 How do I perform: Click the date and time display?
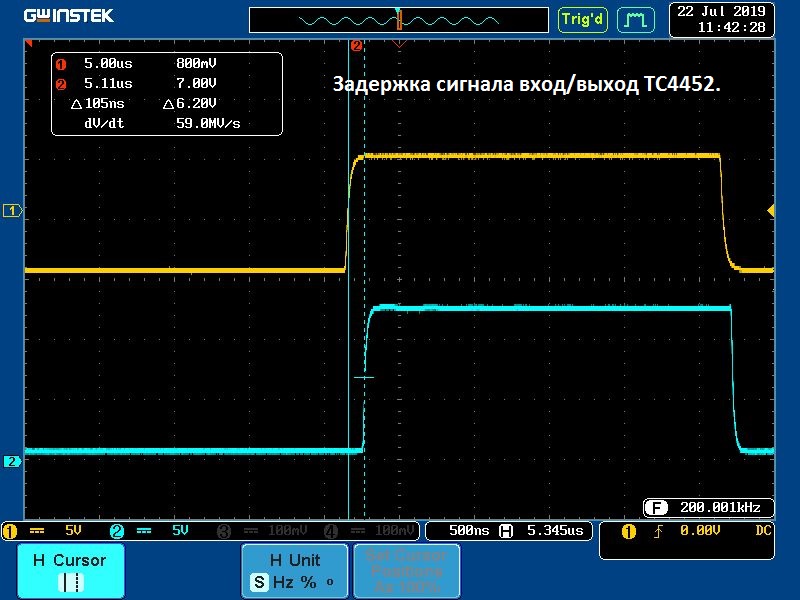(721, 19)
